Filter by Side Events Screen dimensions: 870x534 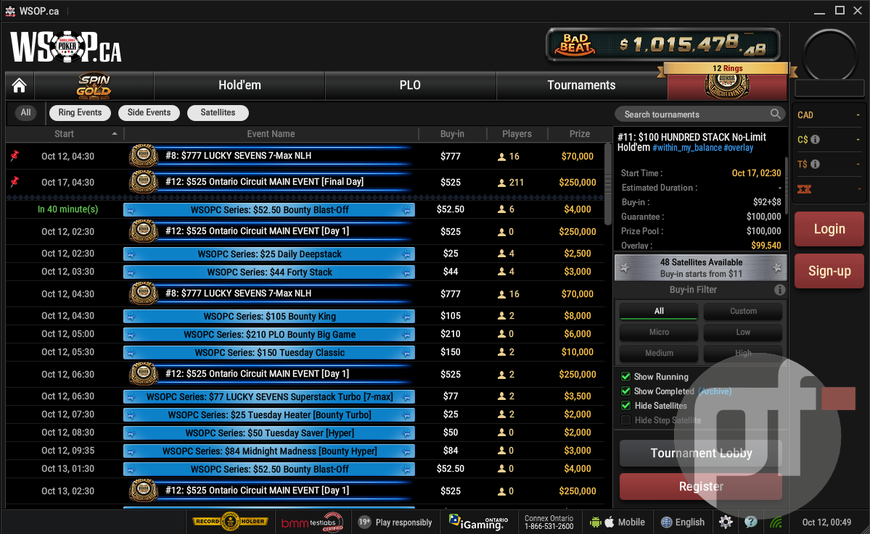149,113
